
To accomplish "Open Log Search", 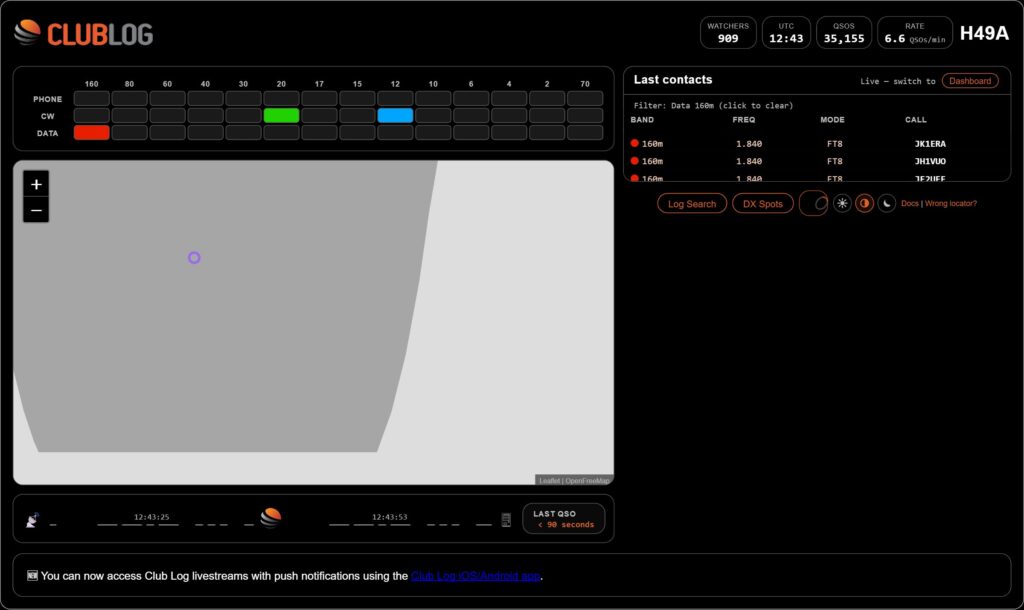I will [692, 204].
